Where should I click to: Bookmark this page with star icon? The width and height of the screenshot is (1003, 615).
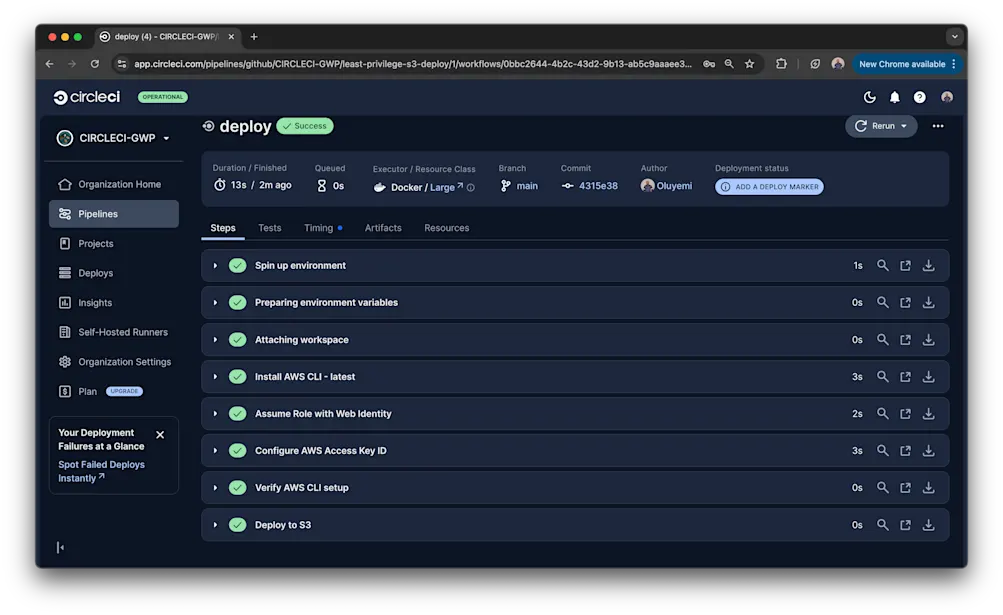pyautogui.click(x=750, y=64)
